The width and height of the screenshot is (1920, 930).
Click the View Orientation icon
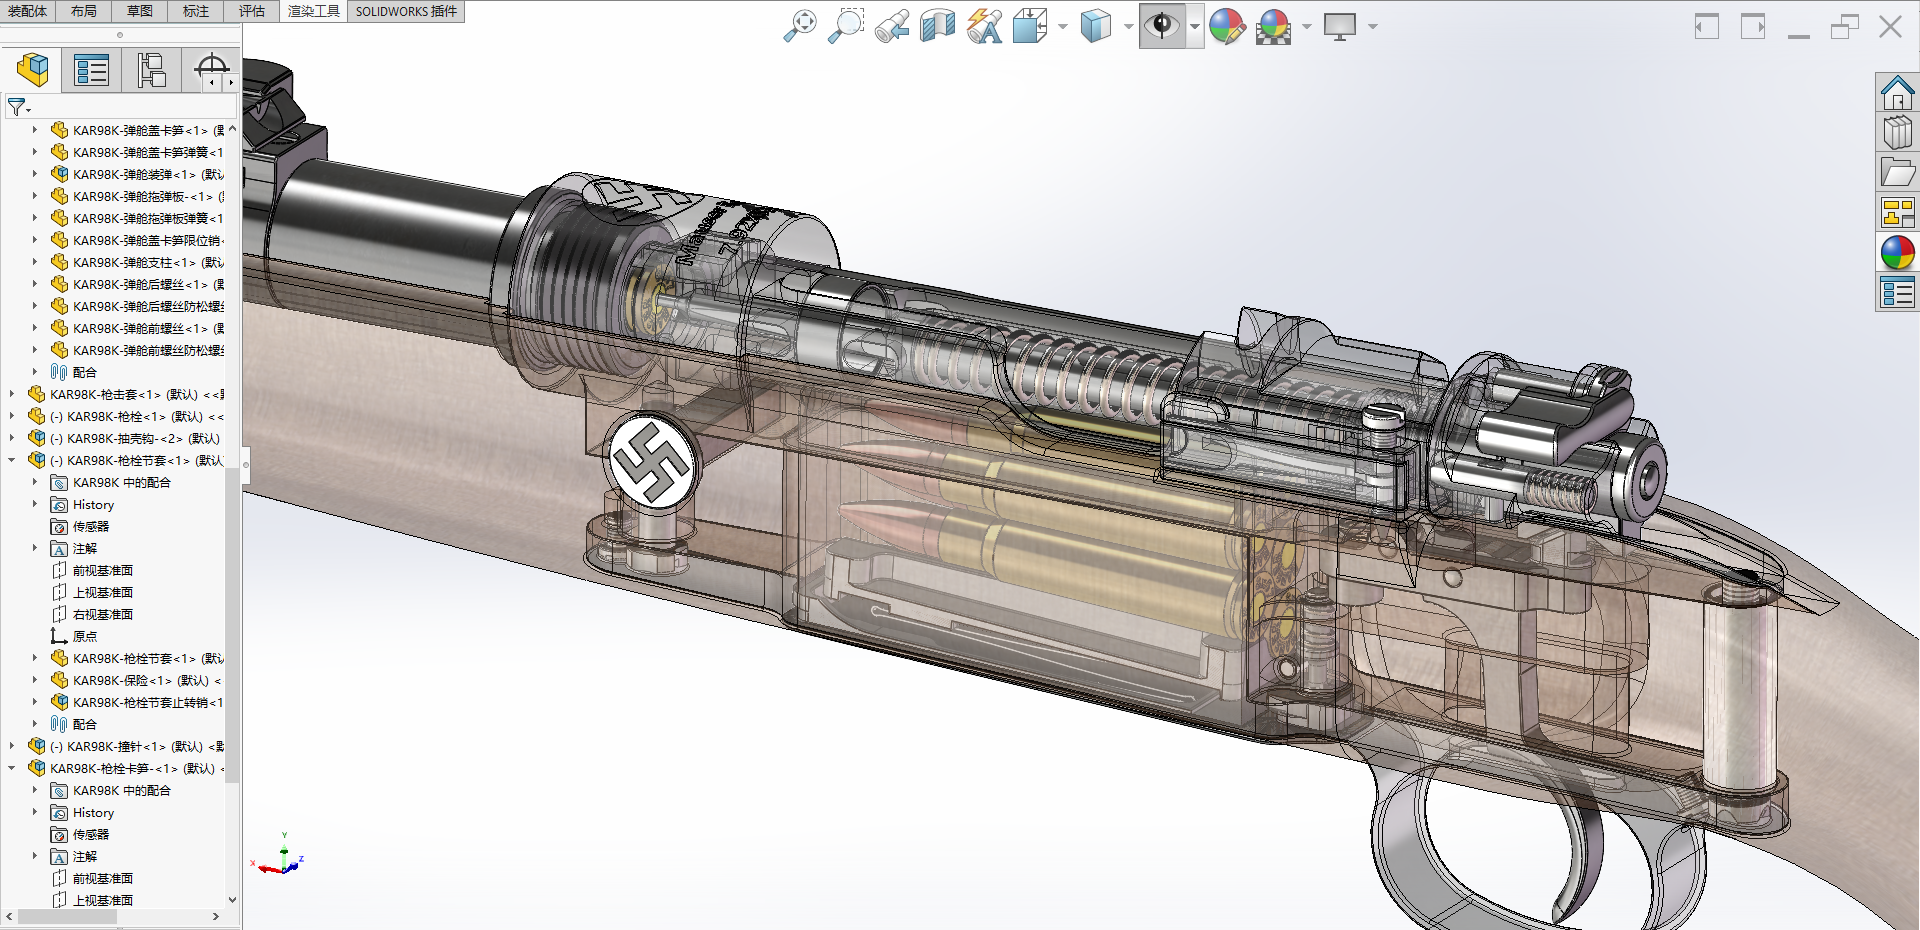[1030, 26]
